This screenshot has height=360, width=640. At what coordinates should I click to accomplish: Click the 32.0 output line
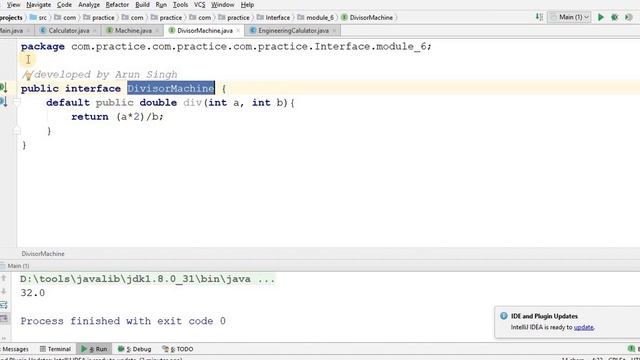pyautogui.click(x=33, y=293)
